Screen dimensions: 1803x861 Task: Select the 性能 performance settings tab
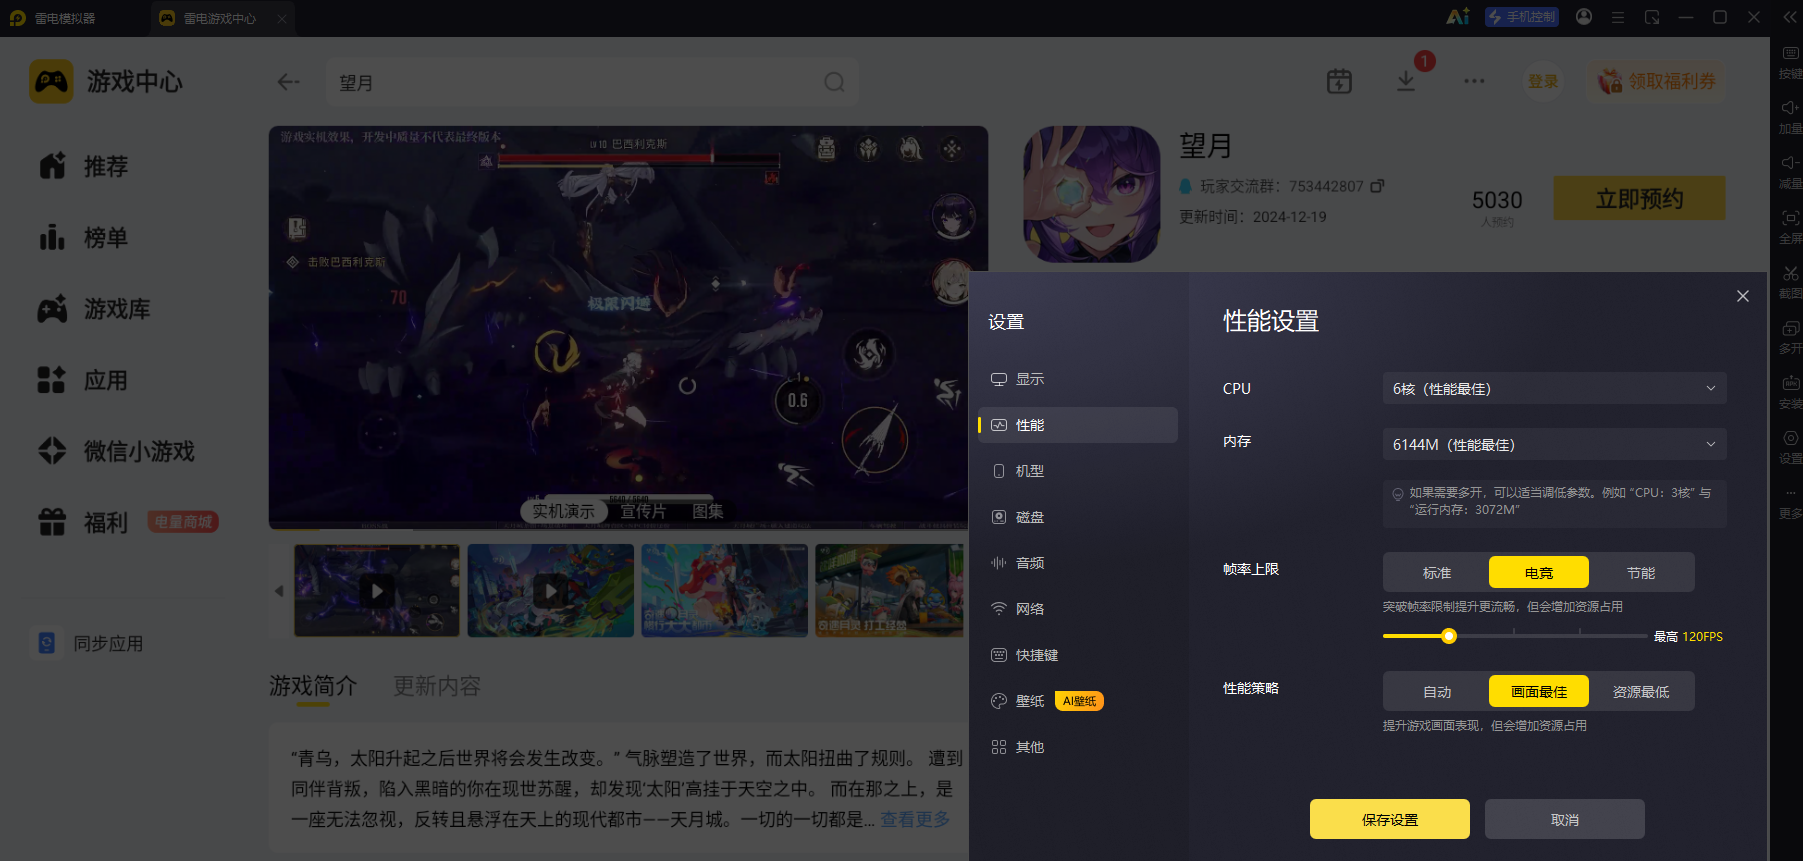pos(1077,425)
